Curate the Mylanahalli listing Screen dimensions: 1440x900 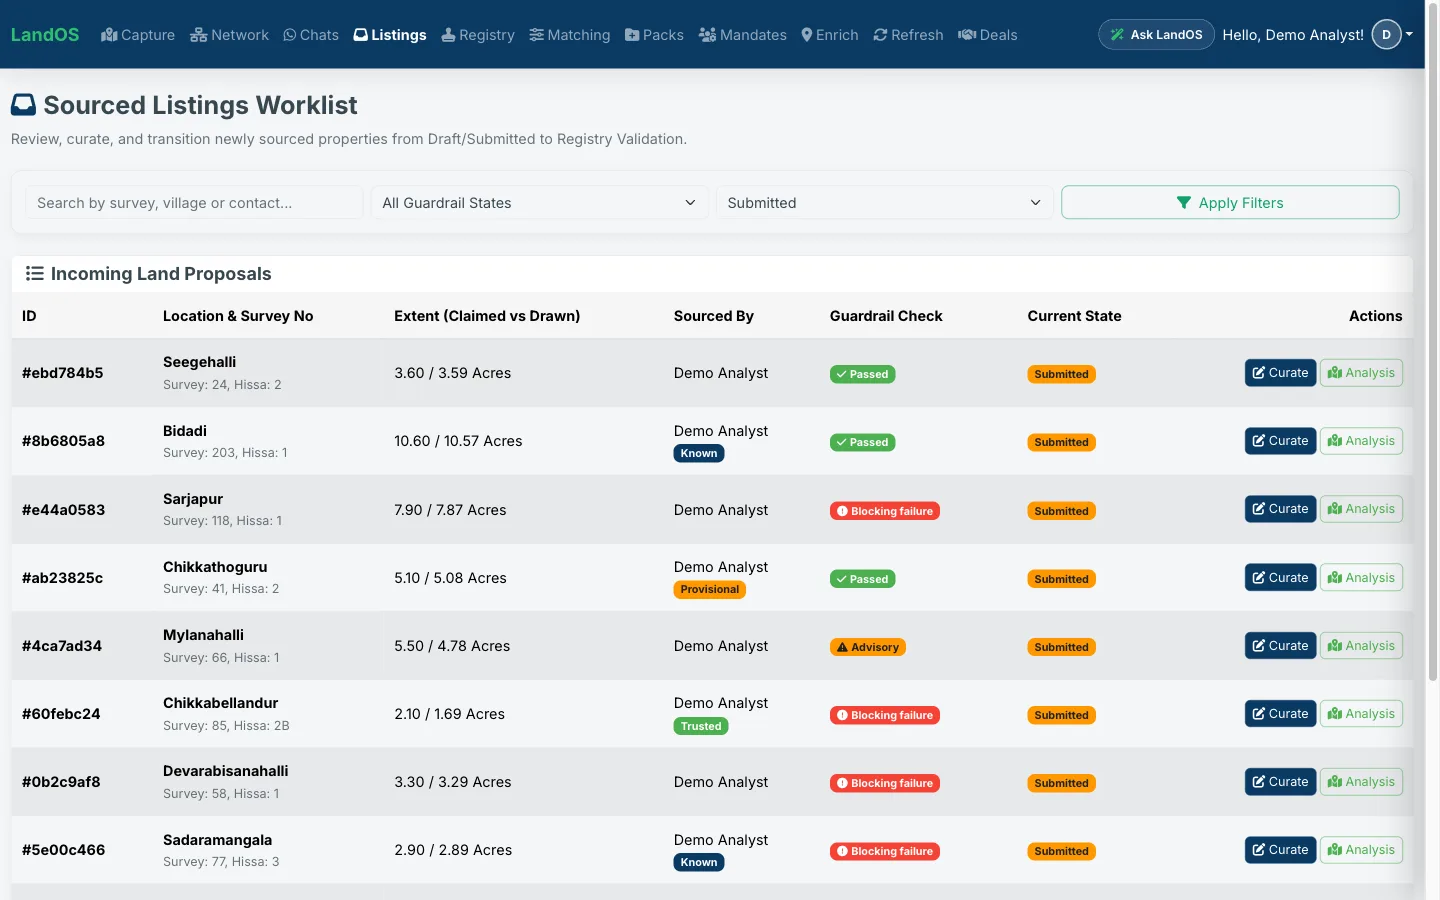coord(1280,646)
